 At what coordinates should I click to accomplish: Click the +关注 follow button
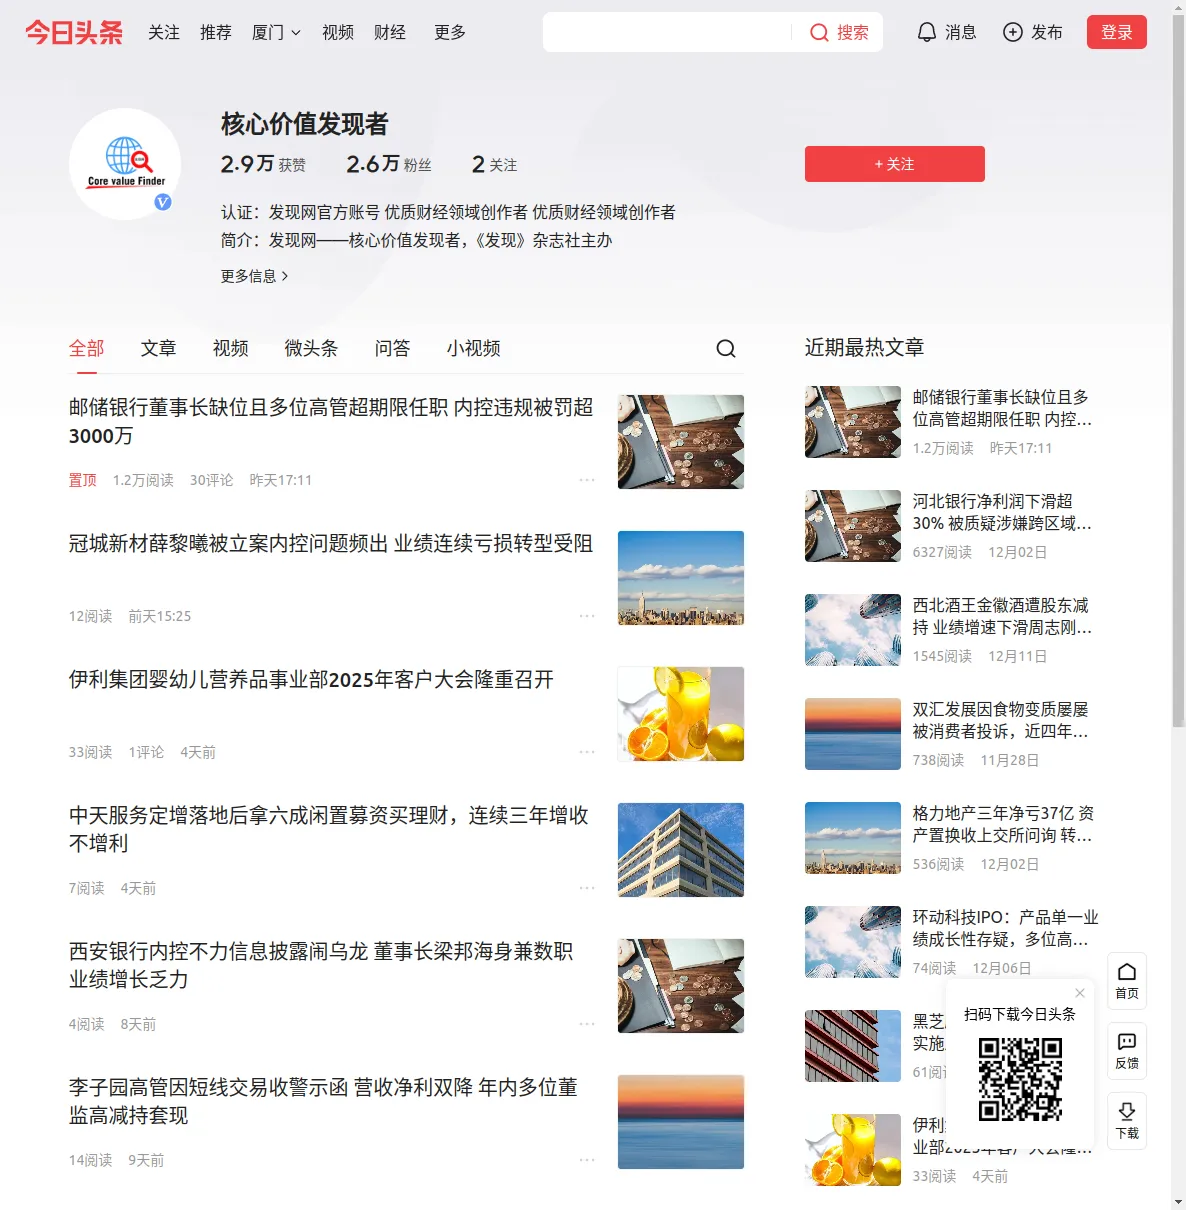coord(895,164)
